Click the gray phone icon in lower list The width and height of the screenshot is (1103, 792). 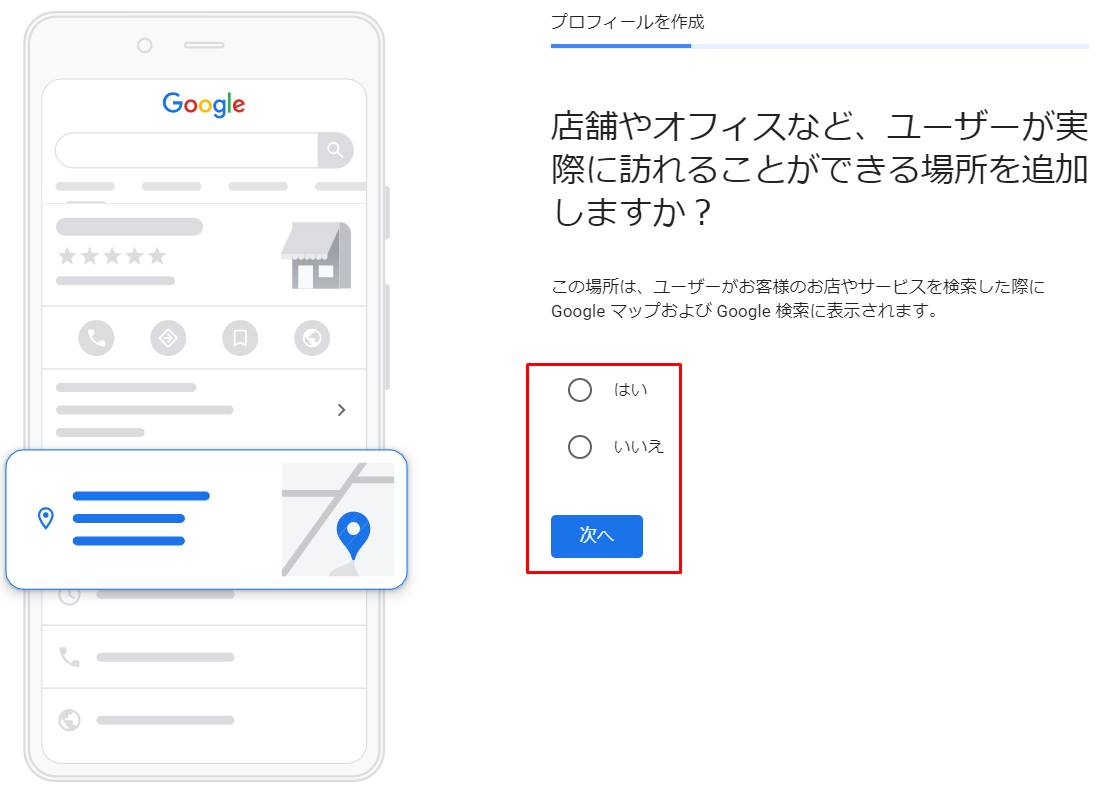[69, 657]
